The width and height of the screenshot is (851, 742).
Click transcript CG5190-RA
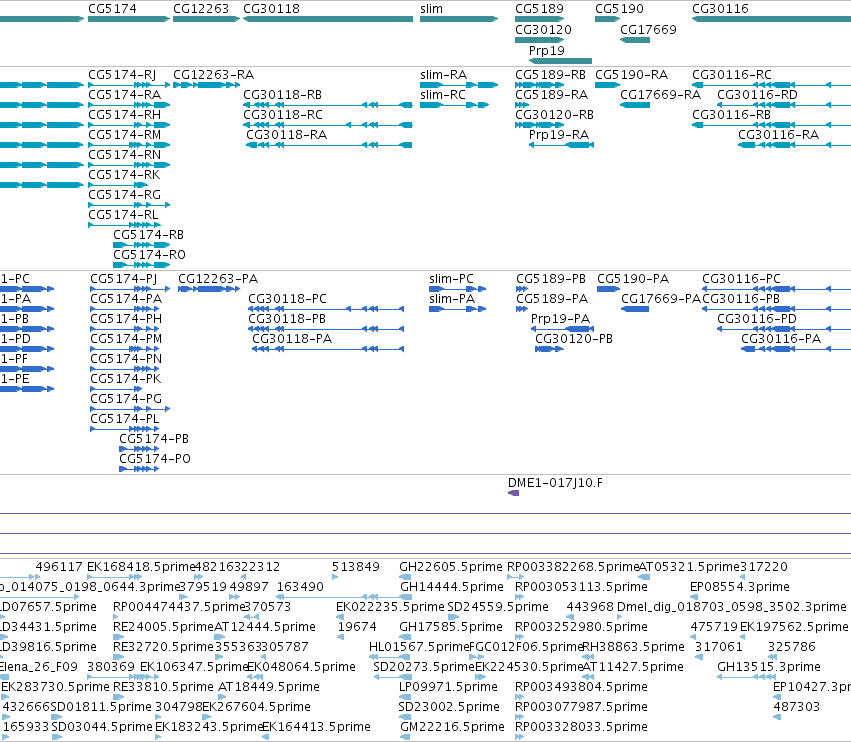click(x=632, y=74)
